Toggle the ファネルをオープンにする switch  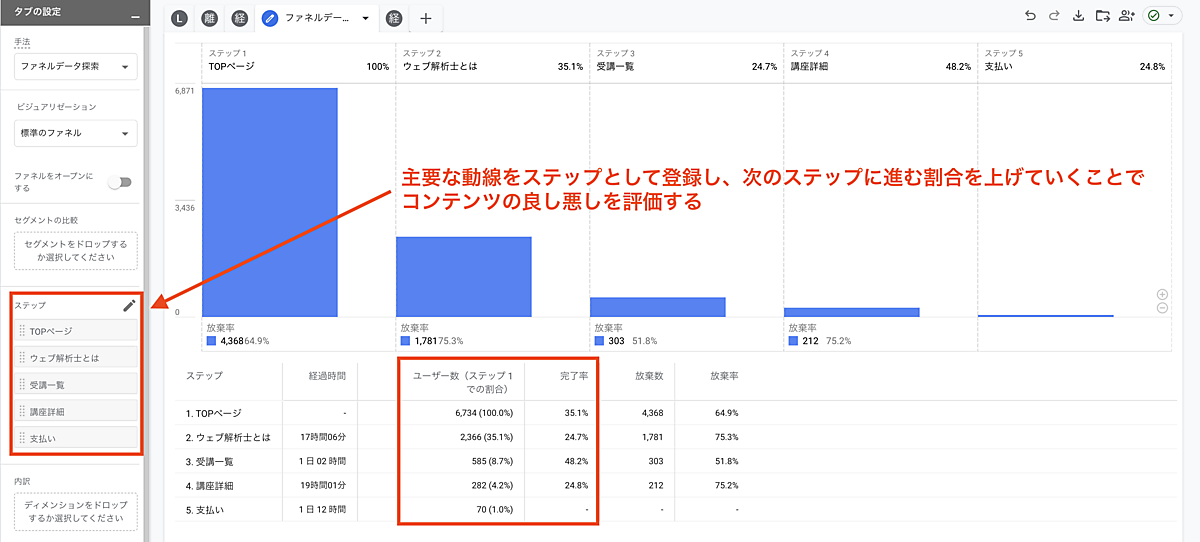pyautogui.click(x=120, y=181)
